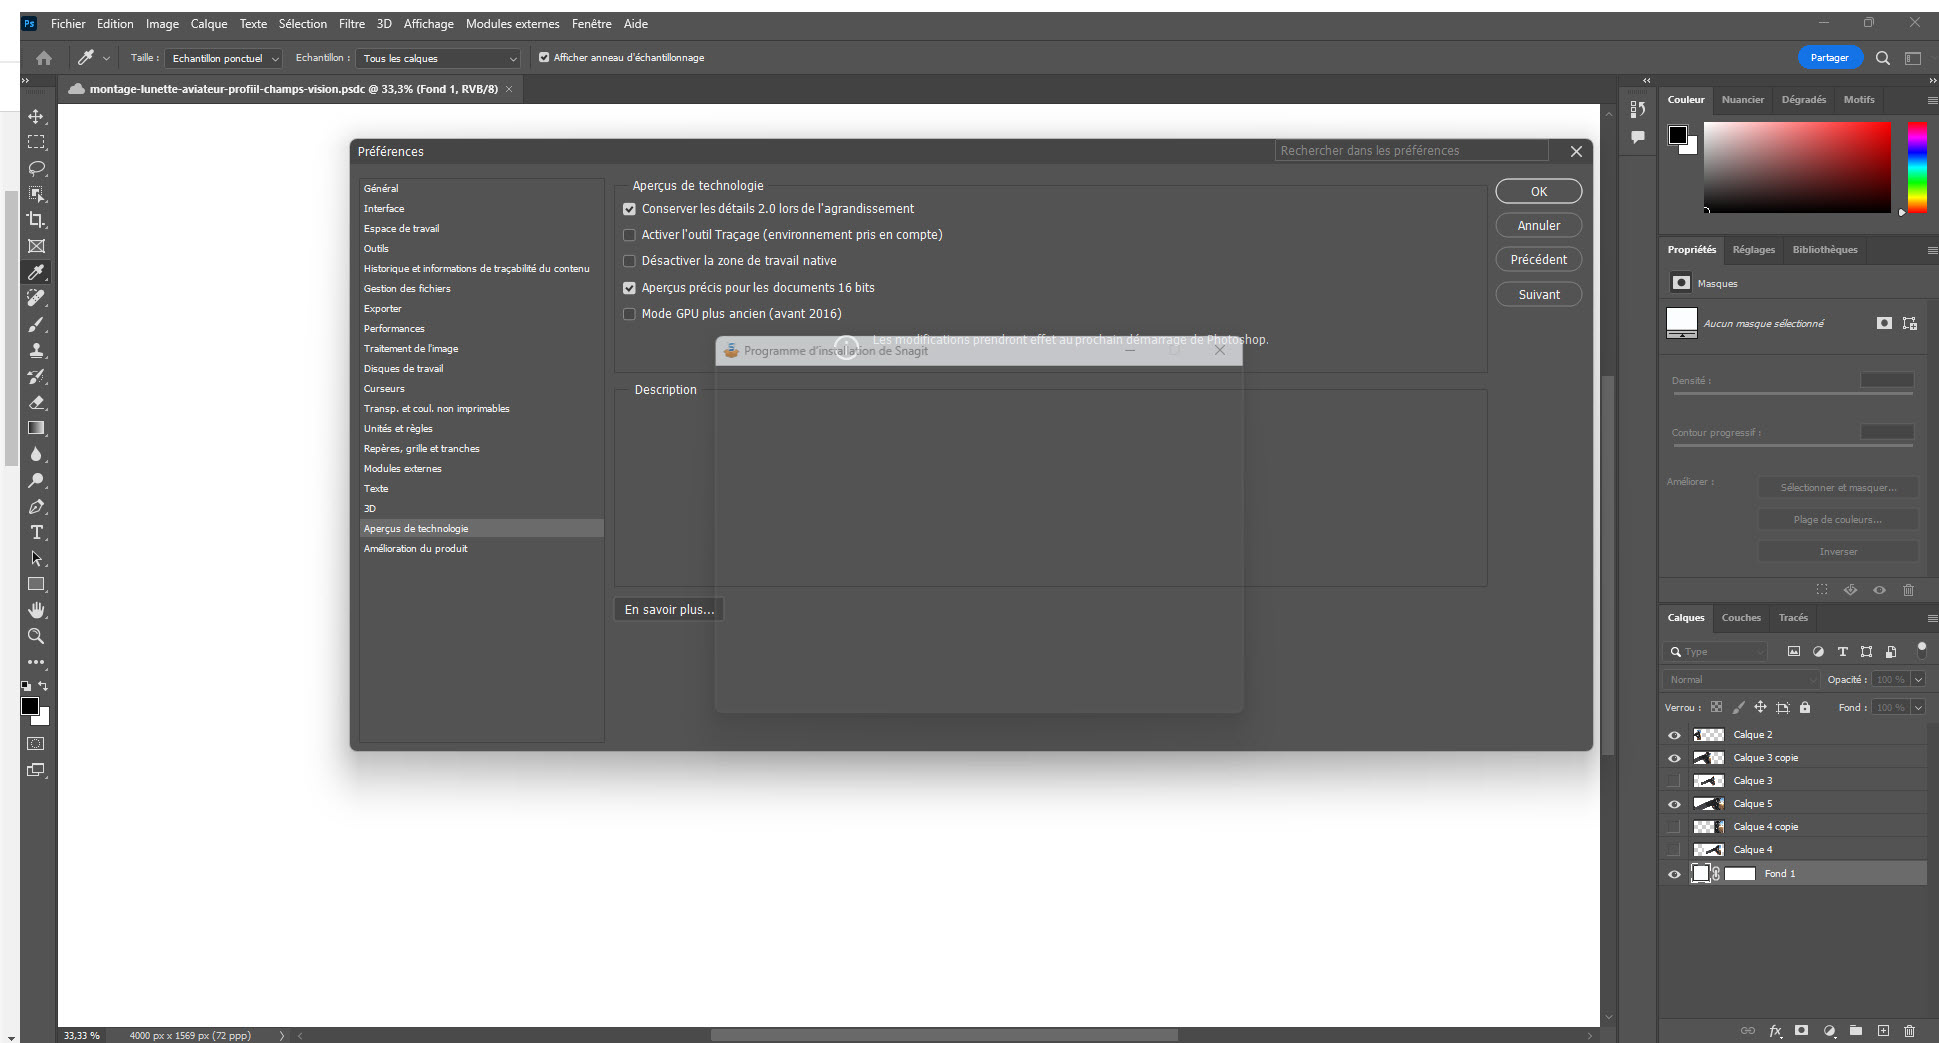Select the Crop tool
Image resolution: width=1939 pixels, height=1043 pixels.
pos(36,220)
